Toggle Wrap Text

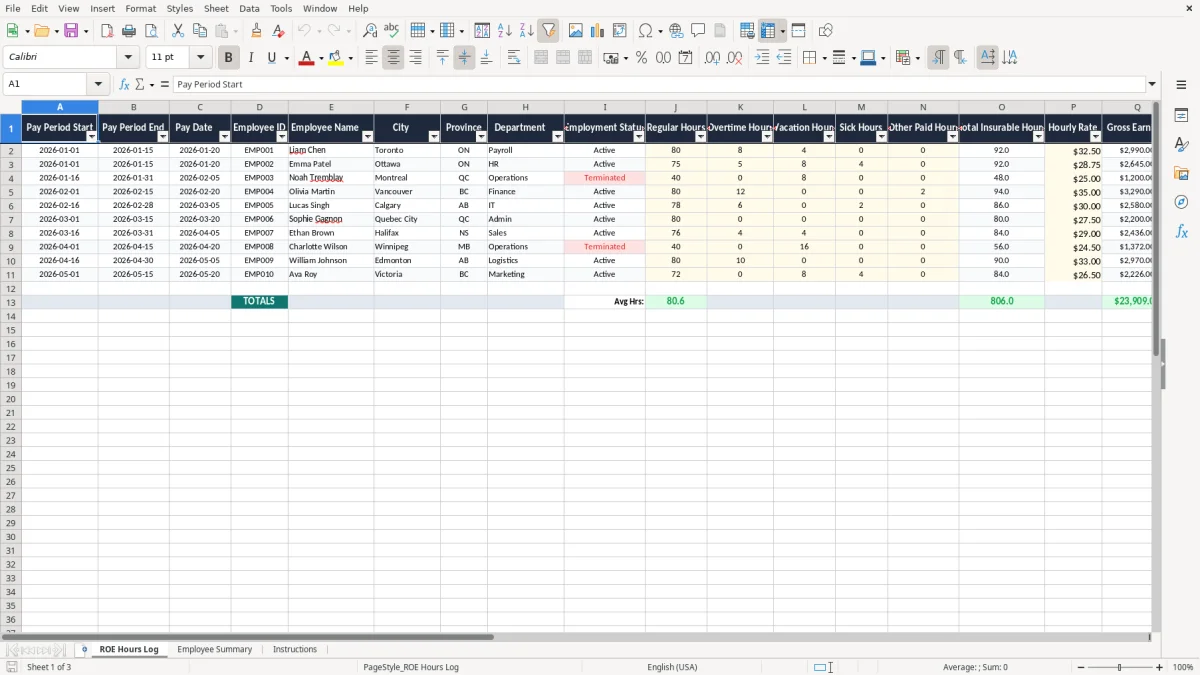tap(514, 58)
